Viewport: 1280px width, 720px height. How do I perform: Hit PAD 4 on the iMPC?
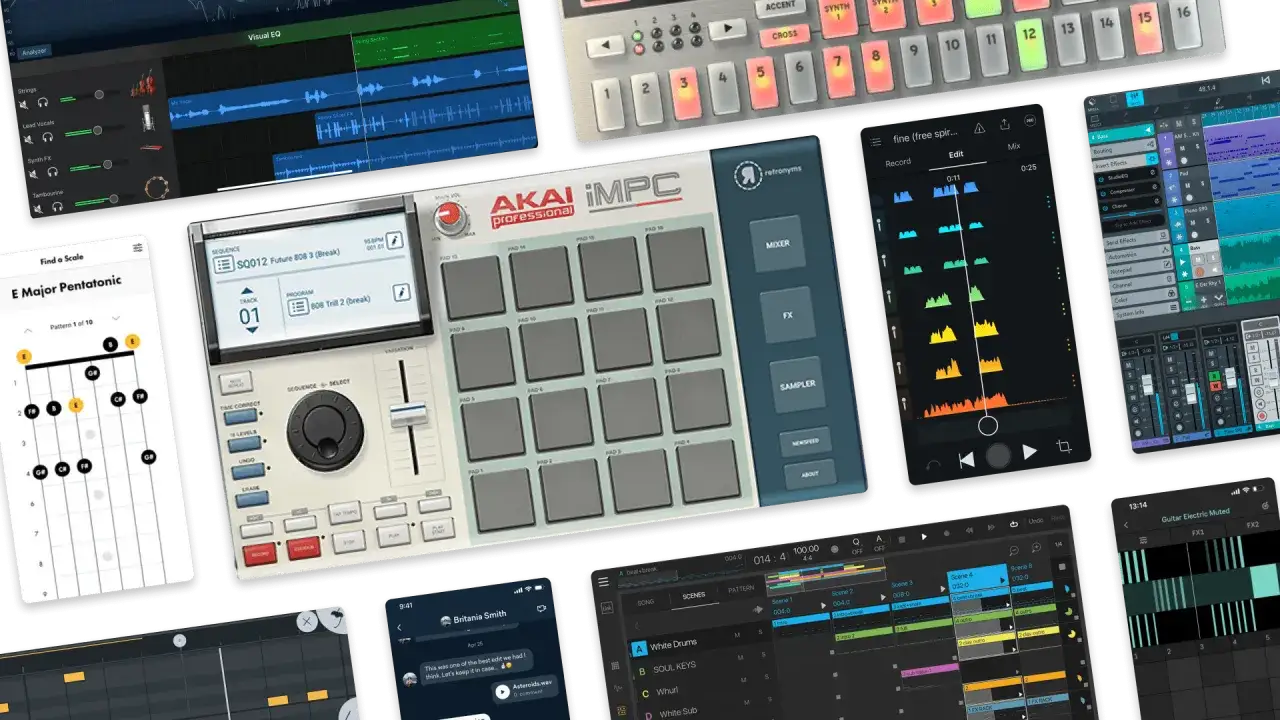tap(708, 470)
